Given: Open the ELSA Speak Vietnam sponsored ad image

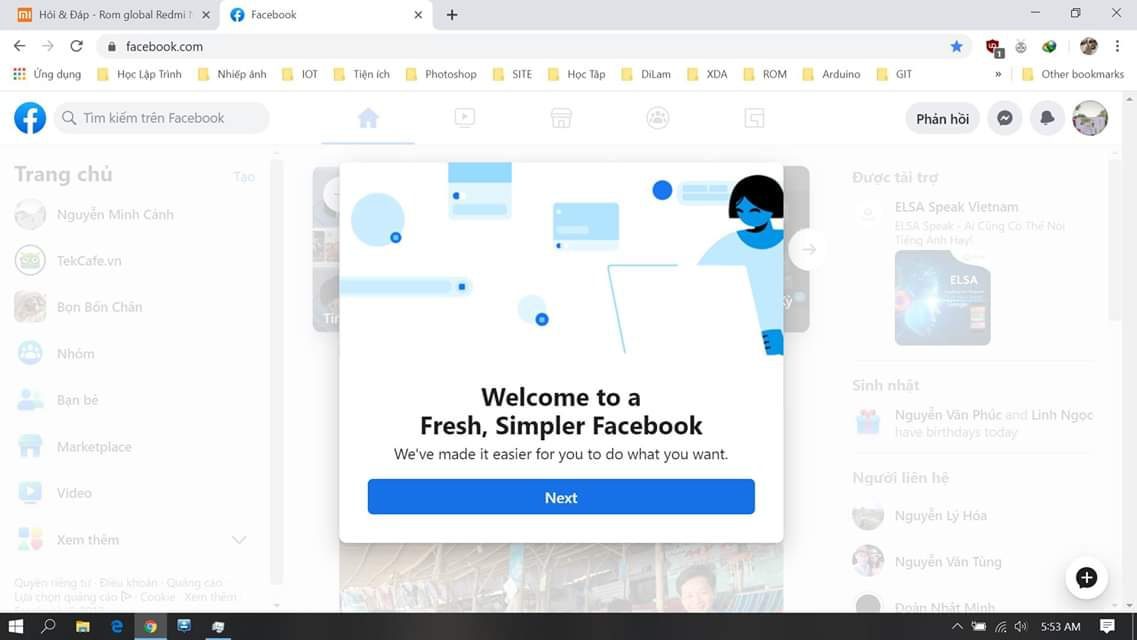Looking at the screenshot, I should point(942,298).
